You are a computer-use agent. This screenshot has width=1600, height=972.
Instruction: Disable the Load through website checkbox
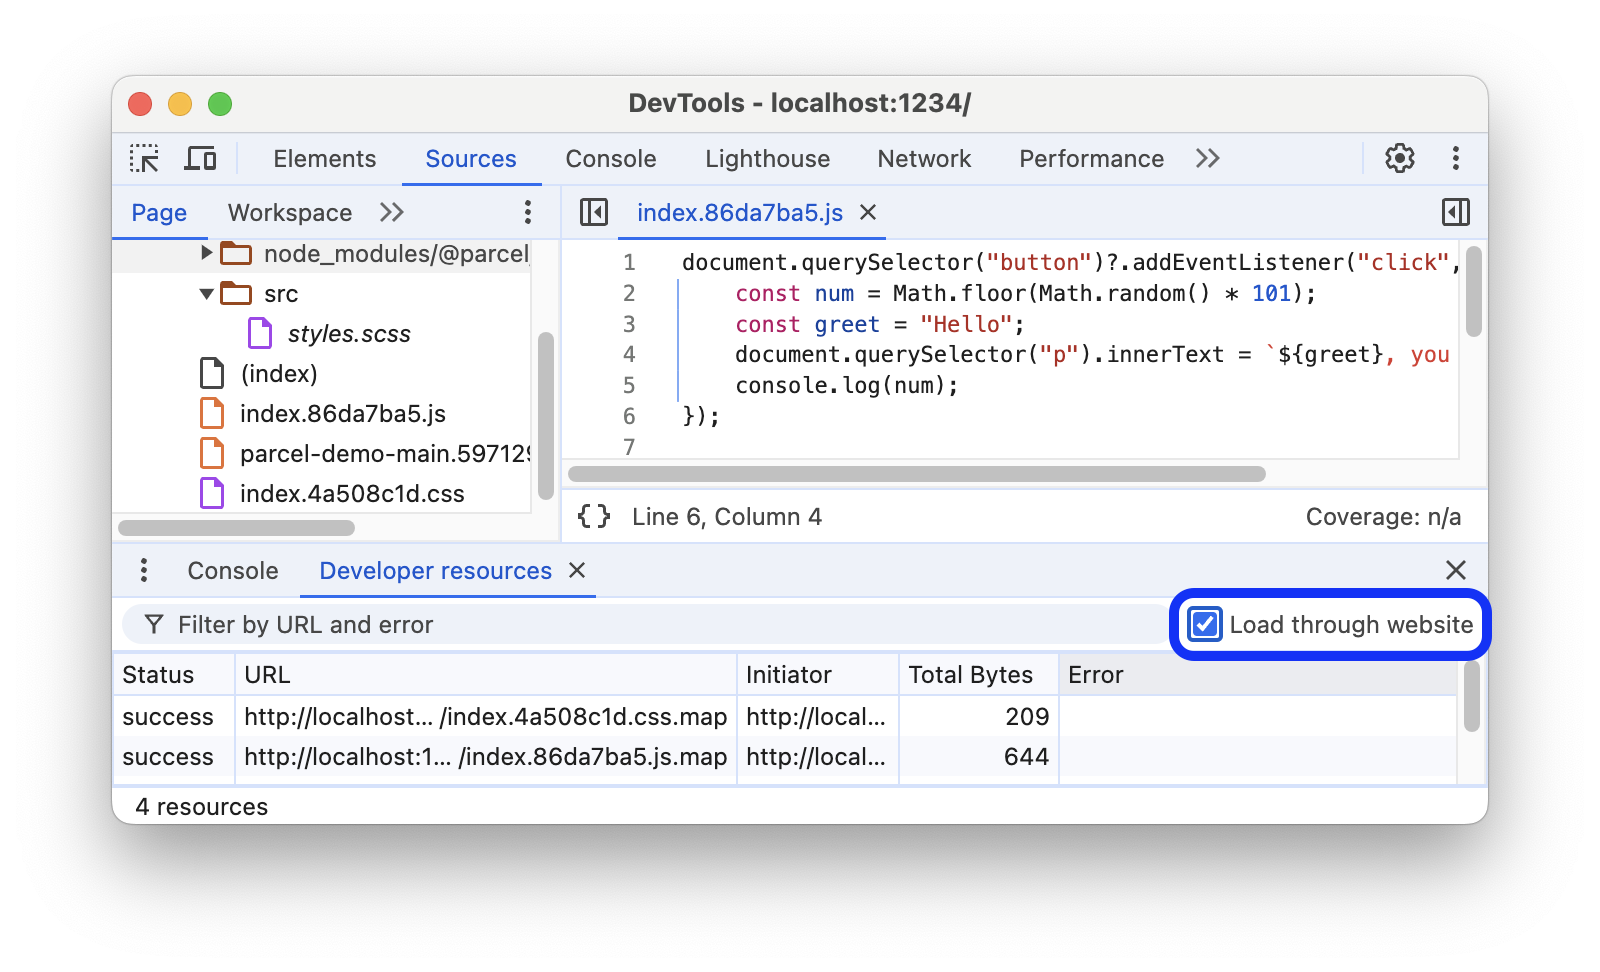pos(1203,624)
